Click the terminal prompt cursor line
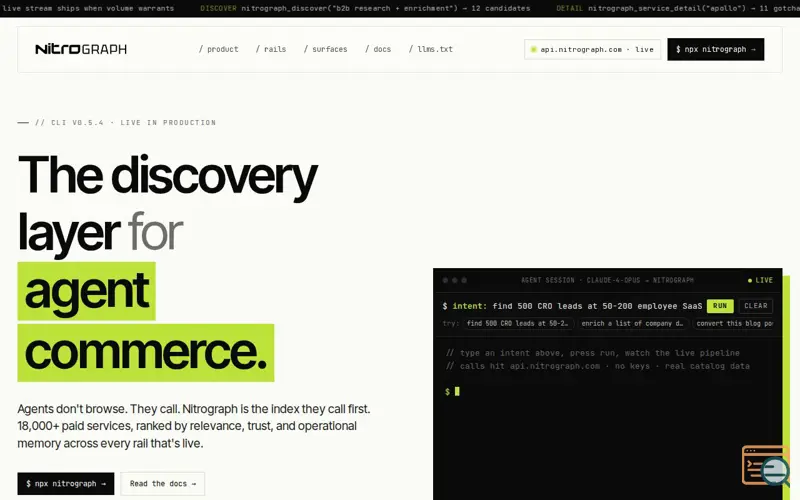This screenshot has width=800, height=500. 452,391
